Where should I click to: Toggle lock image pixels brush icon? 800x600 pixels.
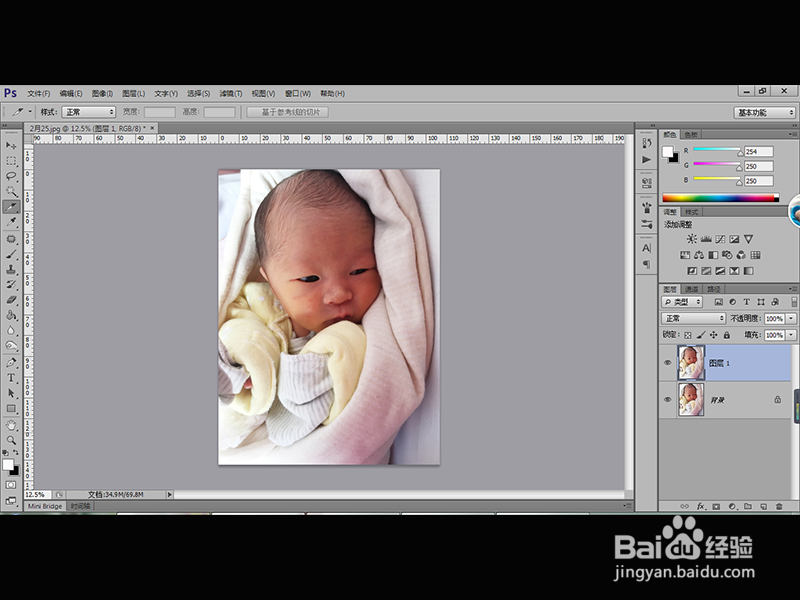pos(701,335)
